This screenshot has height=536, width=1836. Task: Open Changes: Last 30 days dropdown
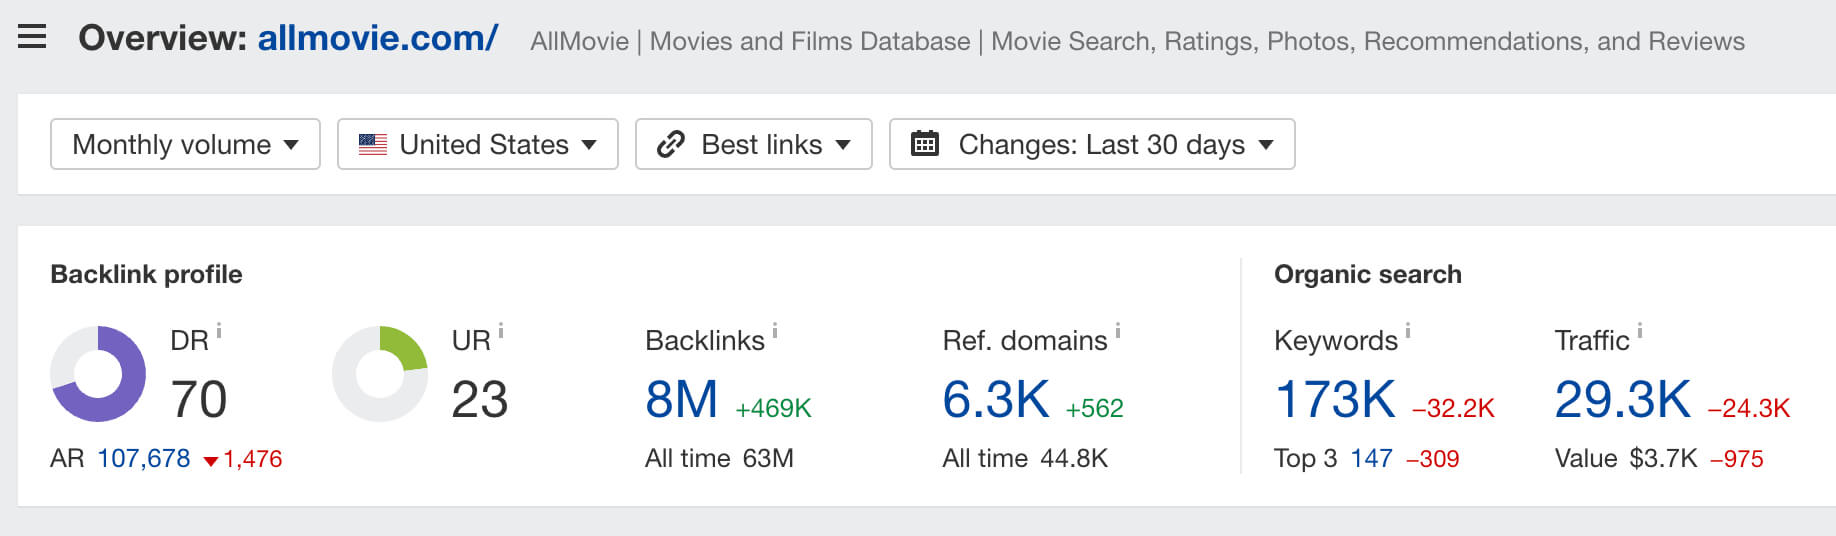pyautogui.click(x=1091, y=144)
